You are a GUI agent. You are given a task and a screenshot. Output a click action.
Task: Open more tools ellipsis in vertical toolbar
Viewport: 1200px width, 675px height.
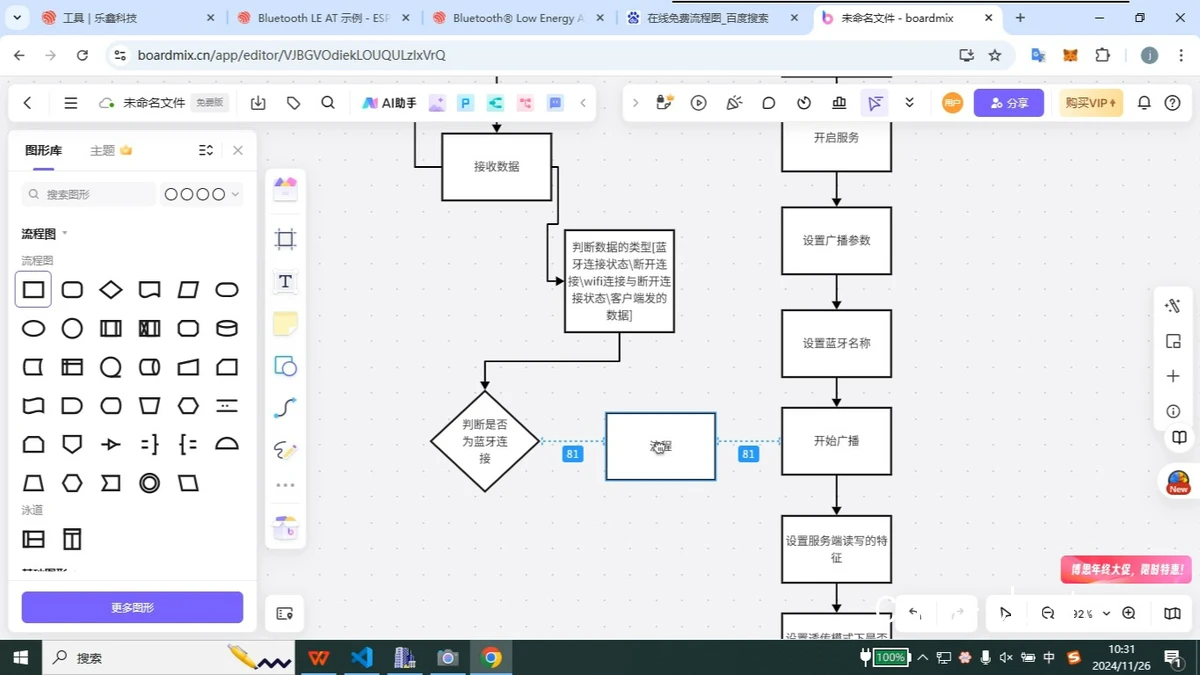285,485
